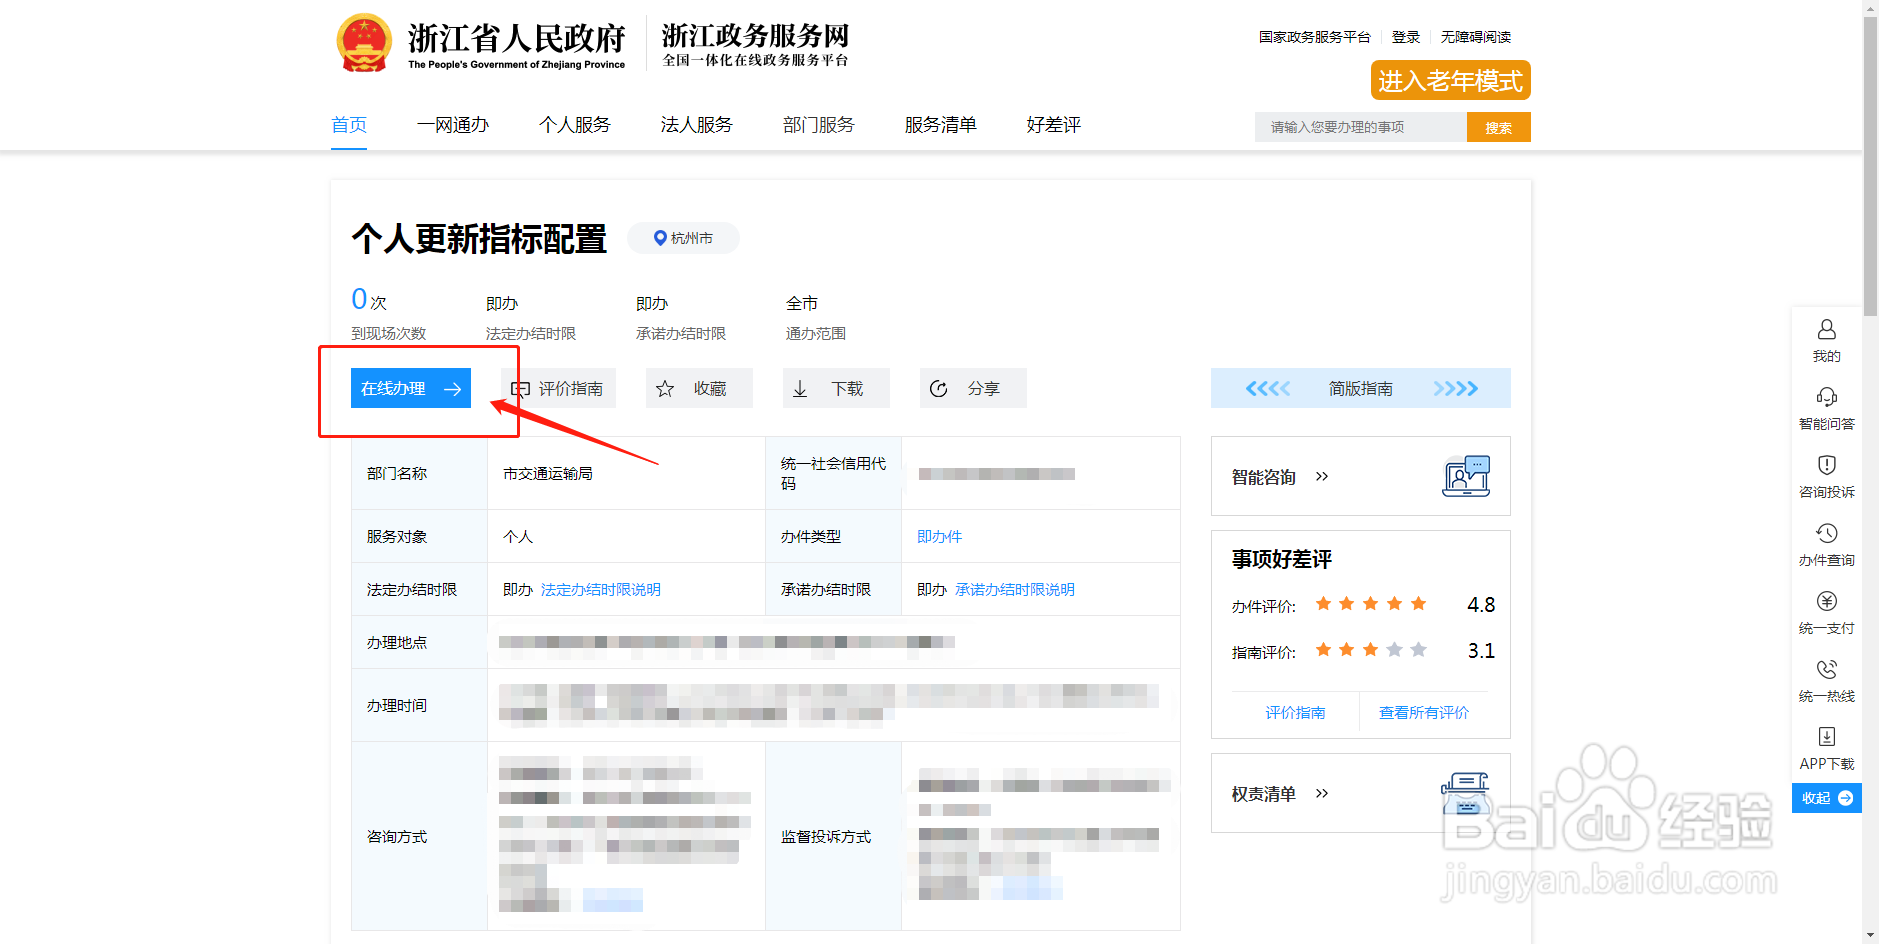Image resolution: width=1879 pixels, height=944 pixels.
Task: Click the 办件评价 star rating
Action: [x=1370, y=604]
